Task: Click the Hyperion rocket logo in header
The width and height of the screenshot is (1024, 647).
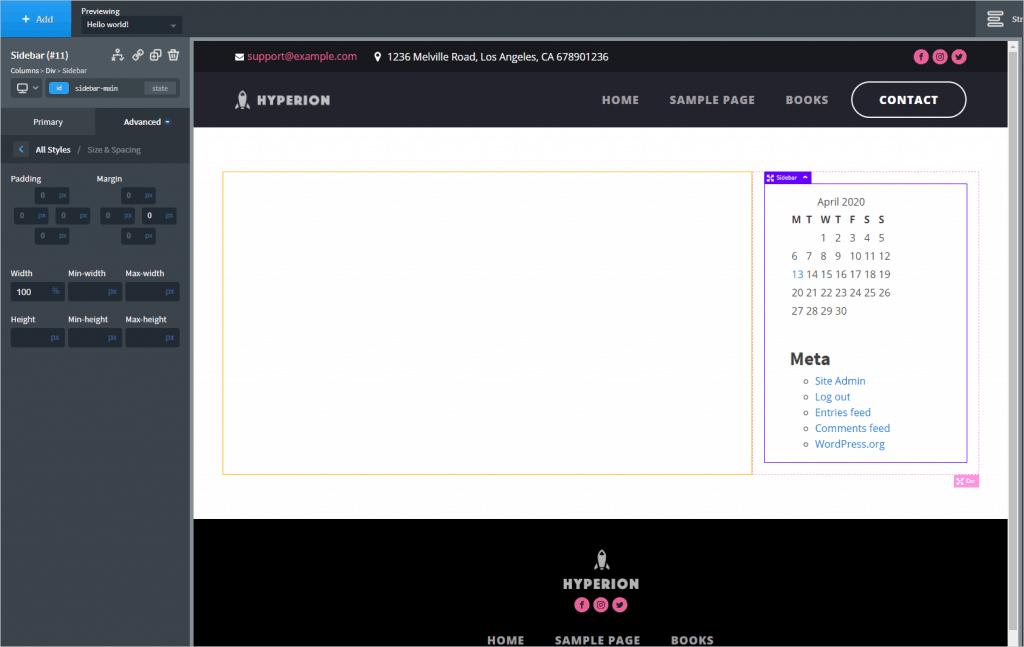Action: point(282,100)
